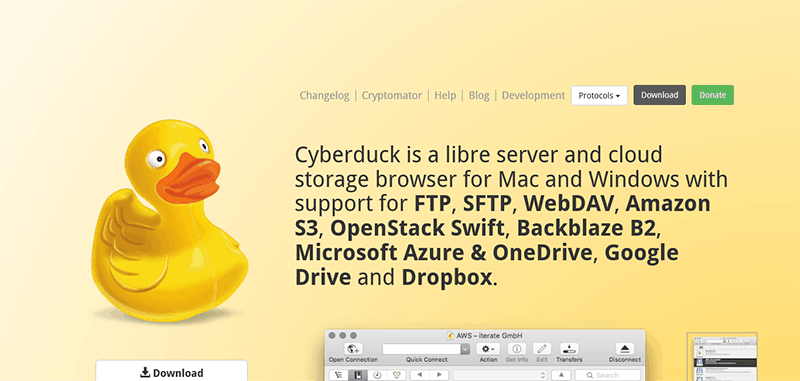Select the outline browser view icon
This screenshot has height=381, width=800.
click(339, 375)
